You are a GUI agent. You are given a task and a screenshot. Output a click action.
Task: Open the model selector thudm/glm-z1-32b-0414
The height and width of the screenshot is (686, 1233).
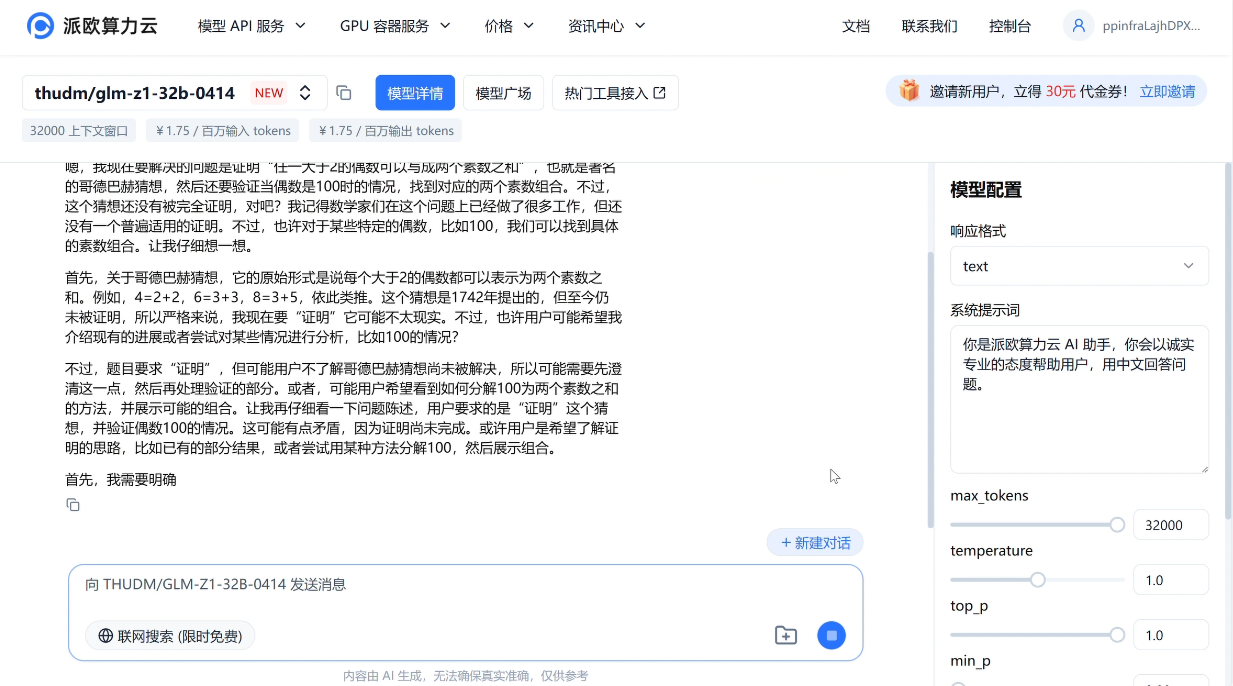point(175,93)
